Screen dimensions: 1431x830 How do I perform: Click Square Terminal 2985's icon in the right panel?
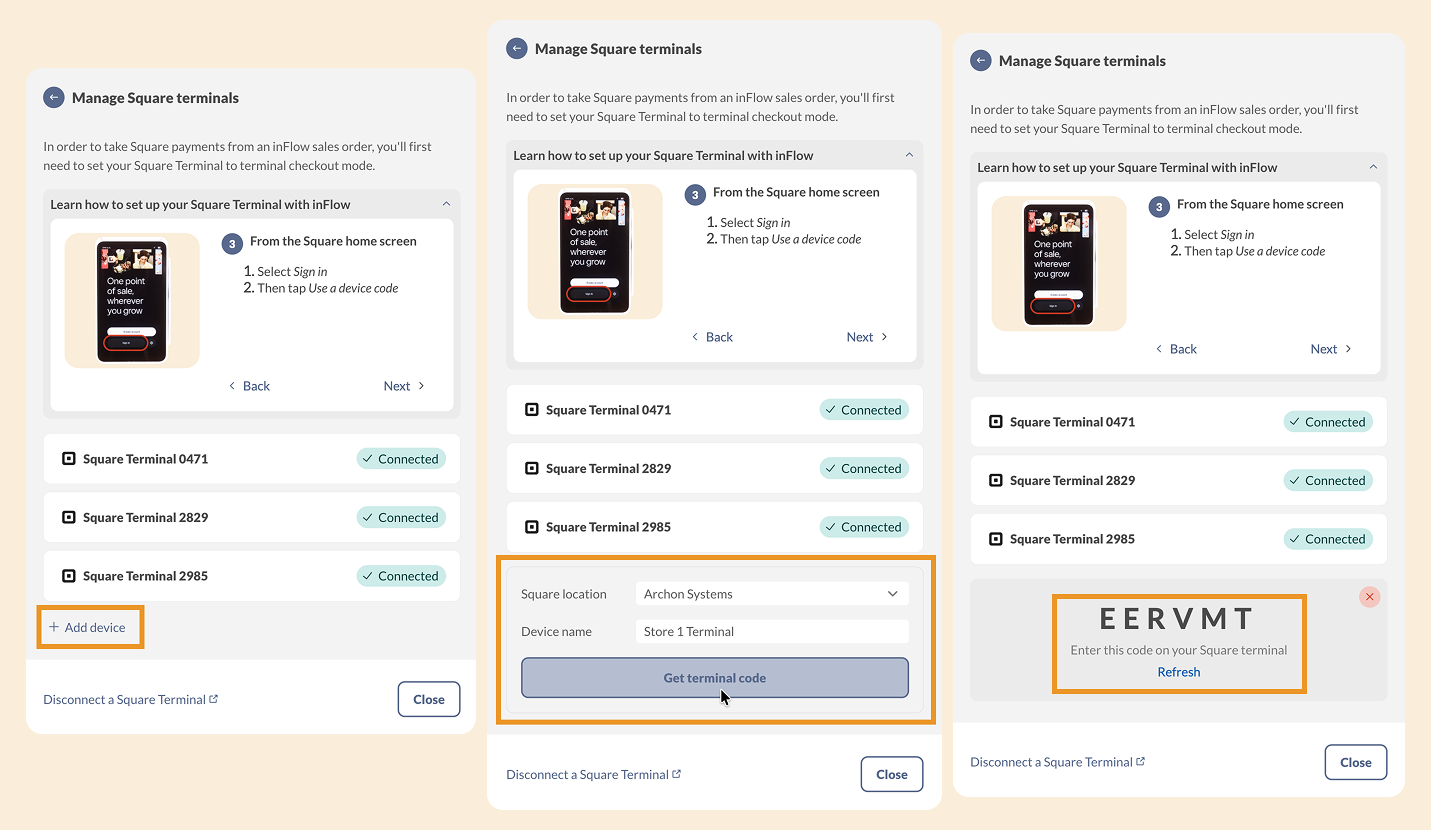(x=995, y=539)
